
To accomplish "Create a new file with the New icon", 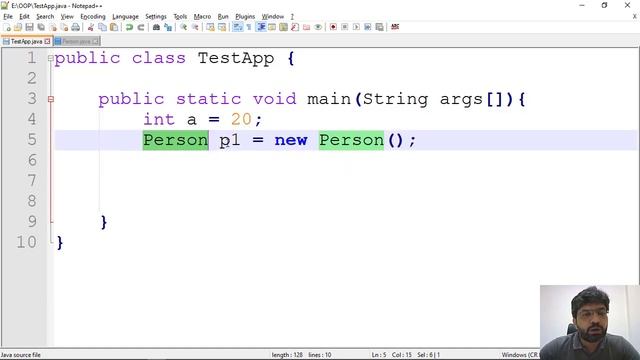I will click(x=7, y=27).
